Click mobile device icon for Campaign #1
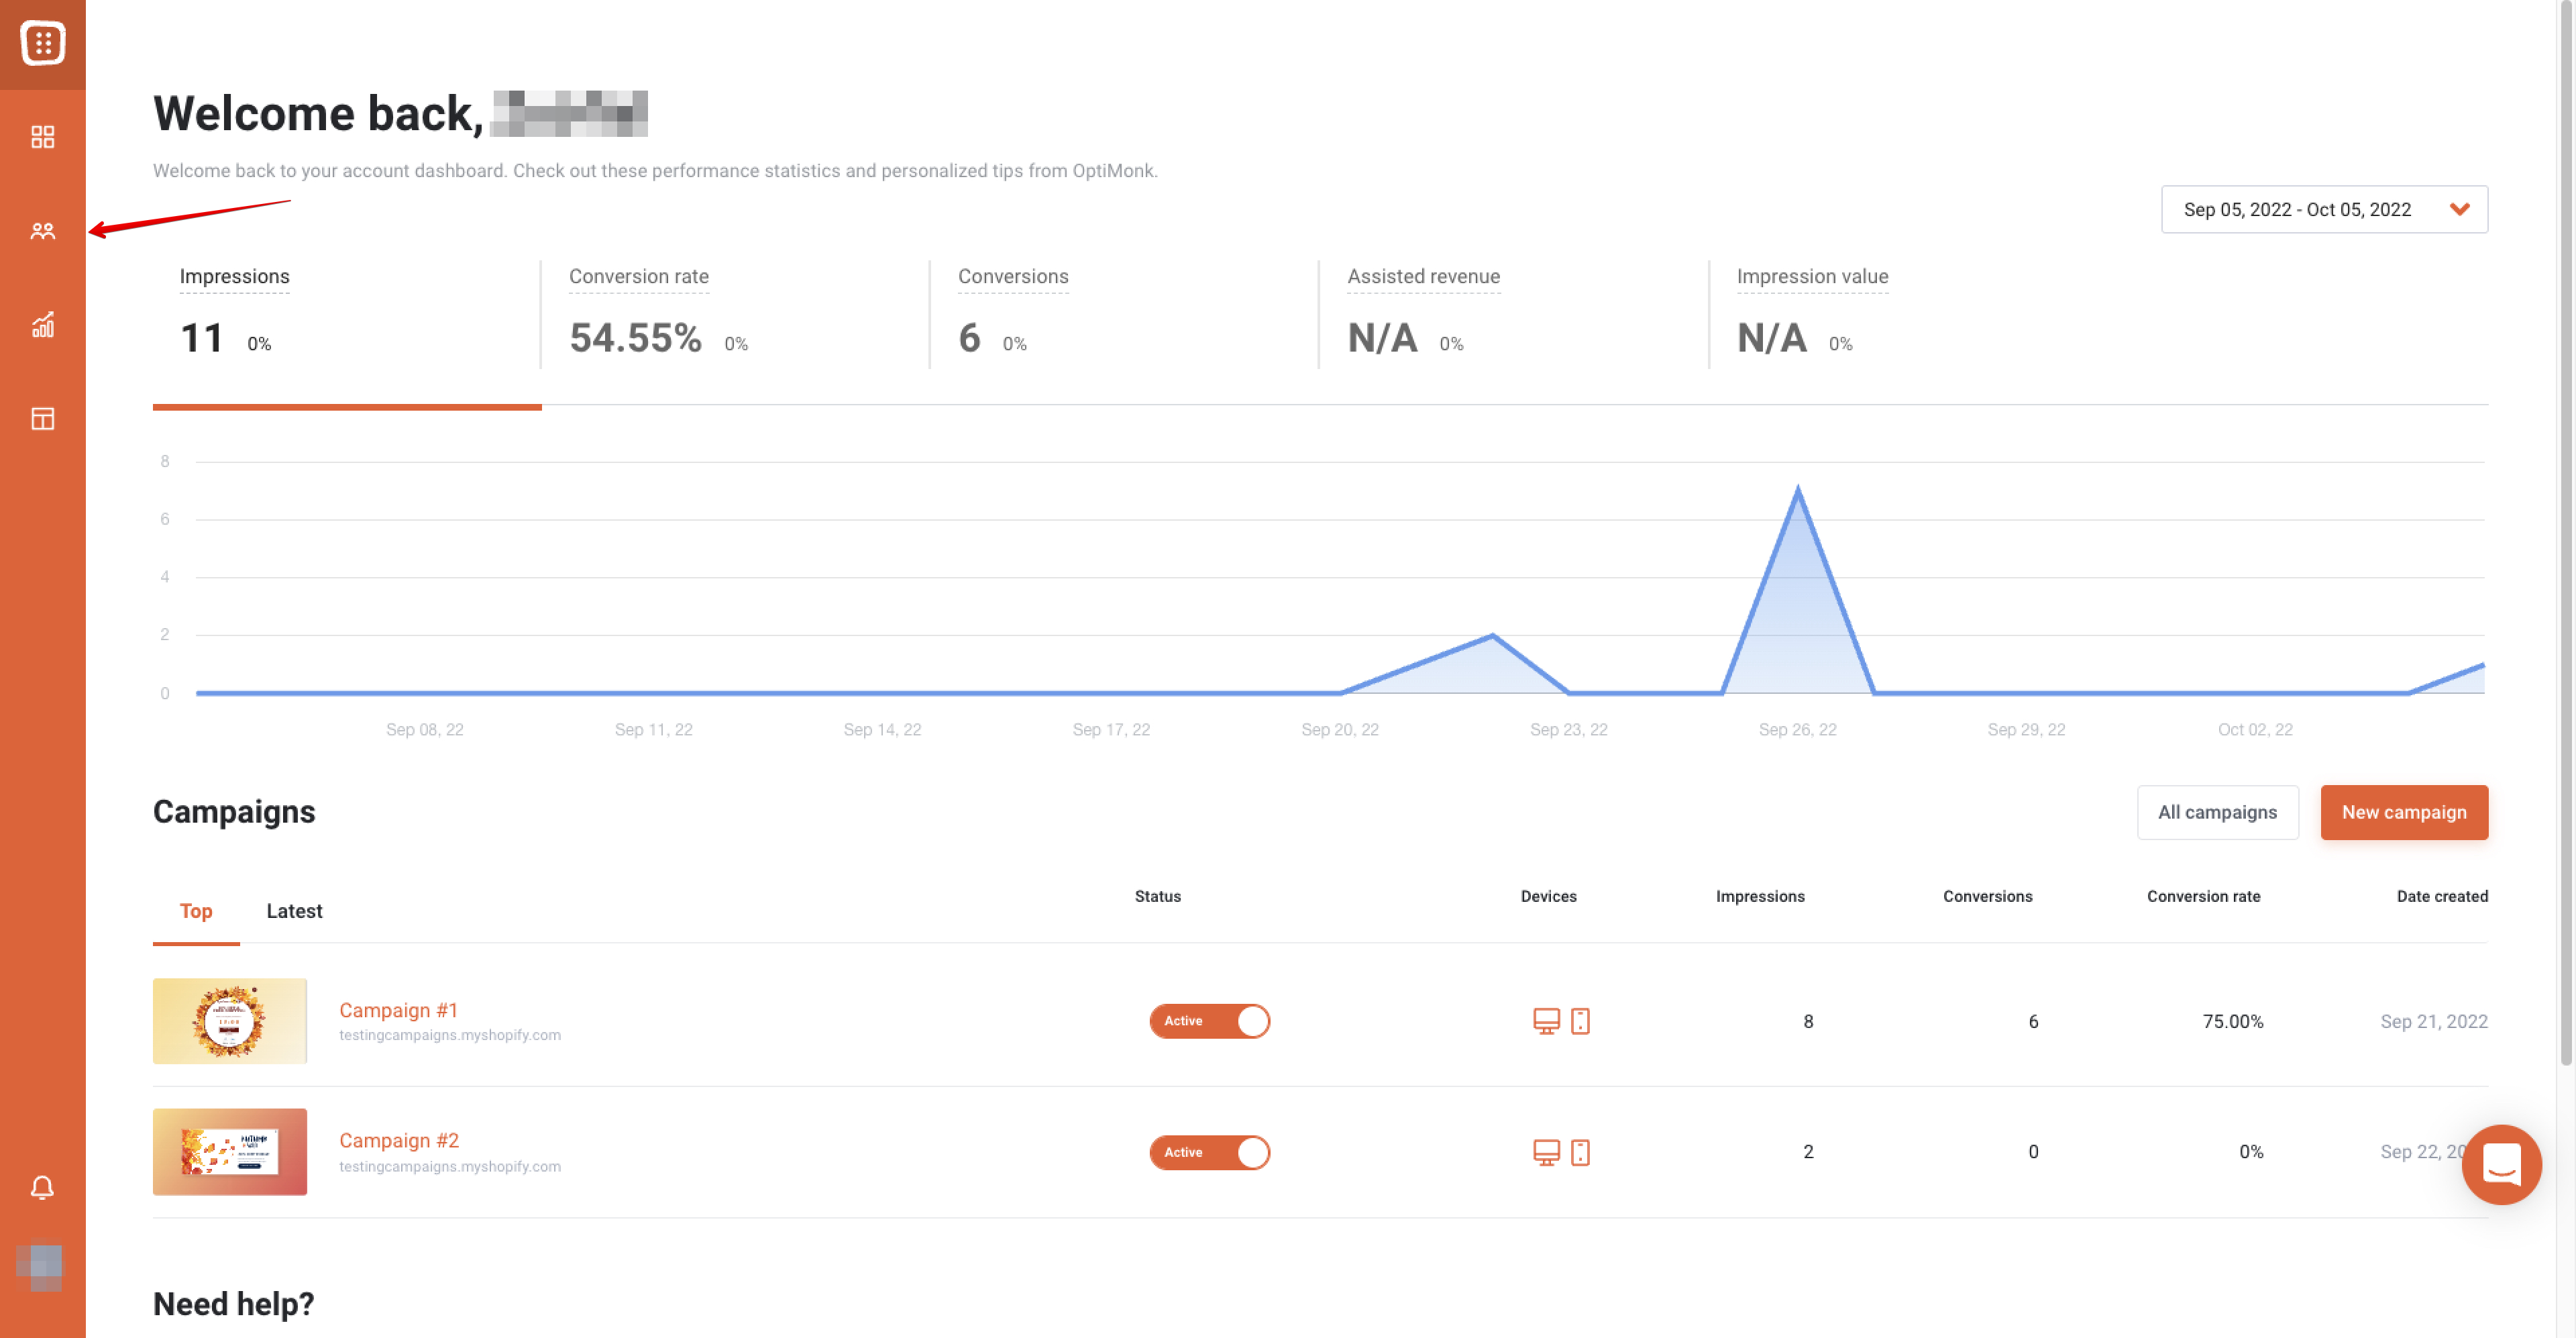Screen dimensions: 2576x1338 pyautogui.click(x=1580, y=1021)
